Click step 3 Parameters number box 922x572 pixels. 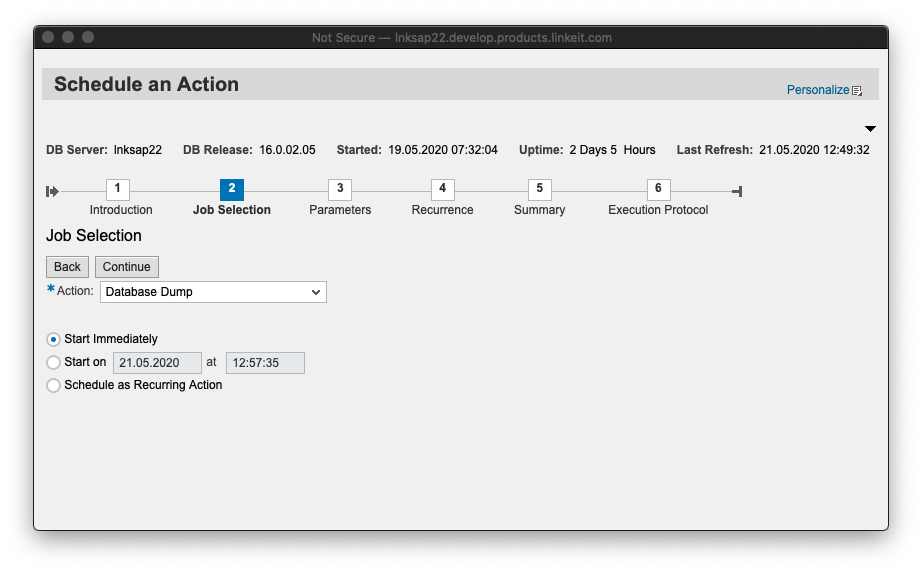point(340,189)
